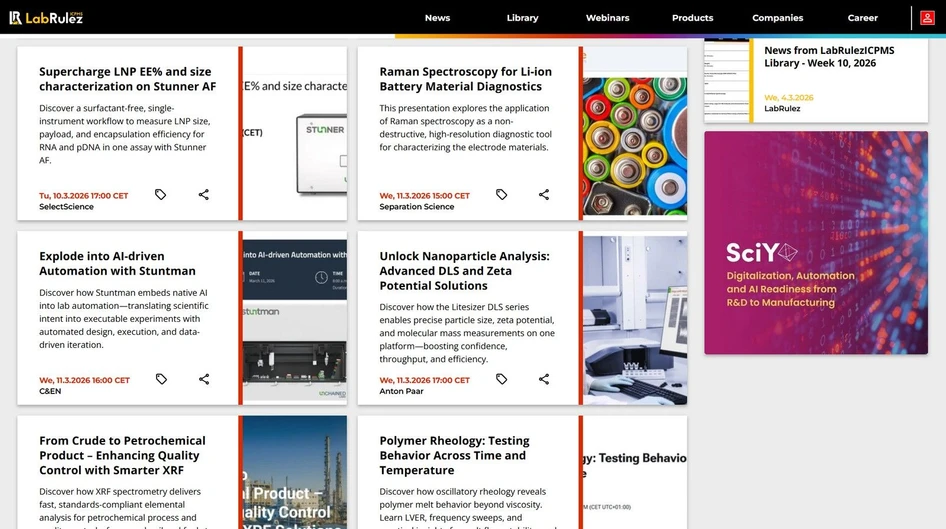This screenshot has width=946, height=529.
Task: Click tag icon on Unlock Nanoparticle Analysis card
Action: [501, 379]
